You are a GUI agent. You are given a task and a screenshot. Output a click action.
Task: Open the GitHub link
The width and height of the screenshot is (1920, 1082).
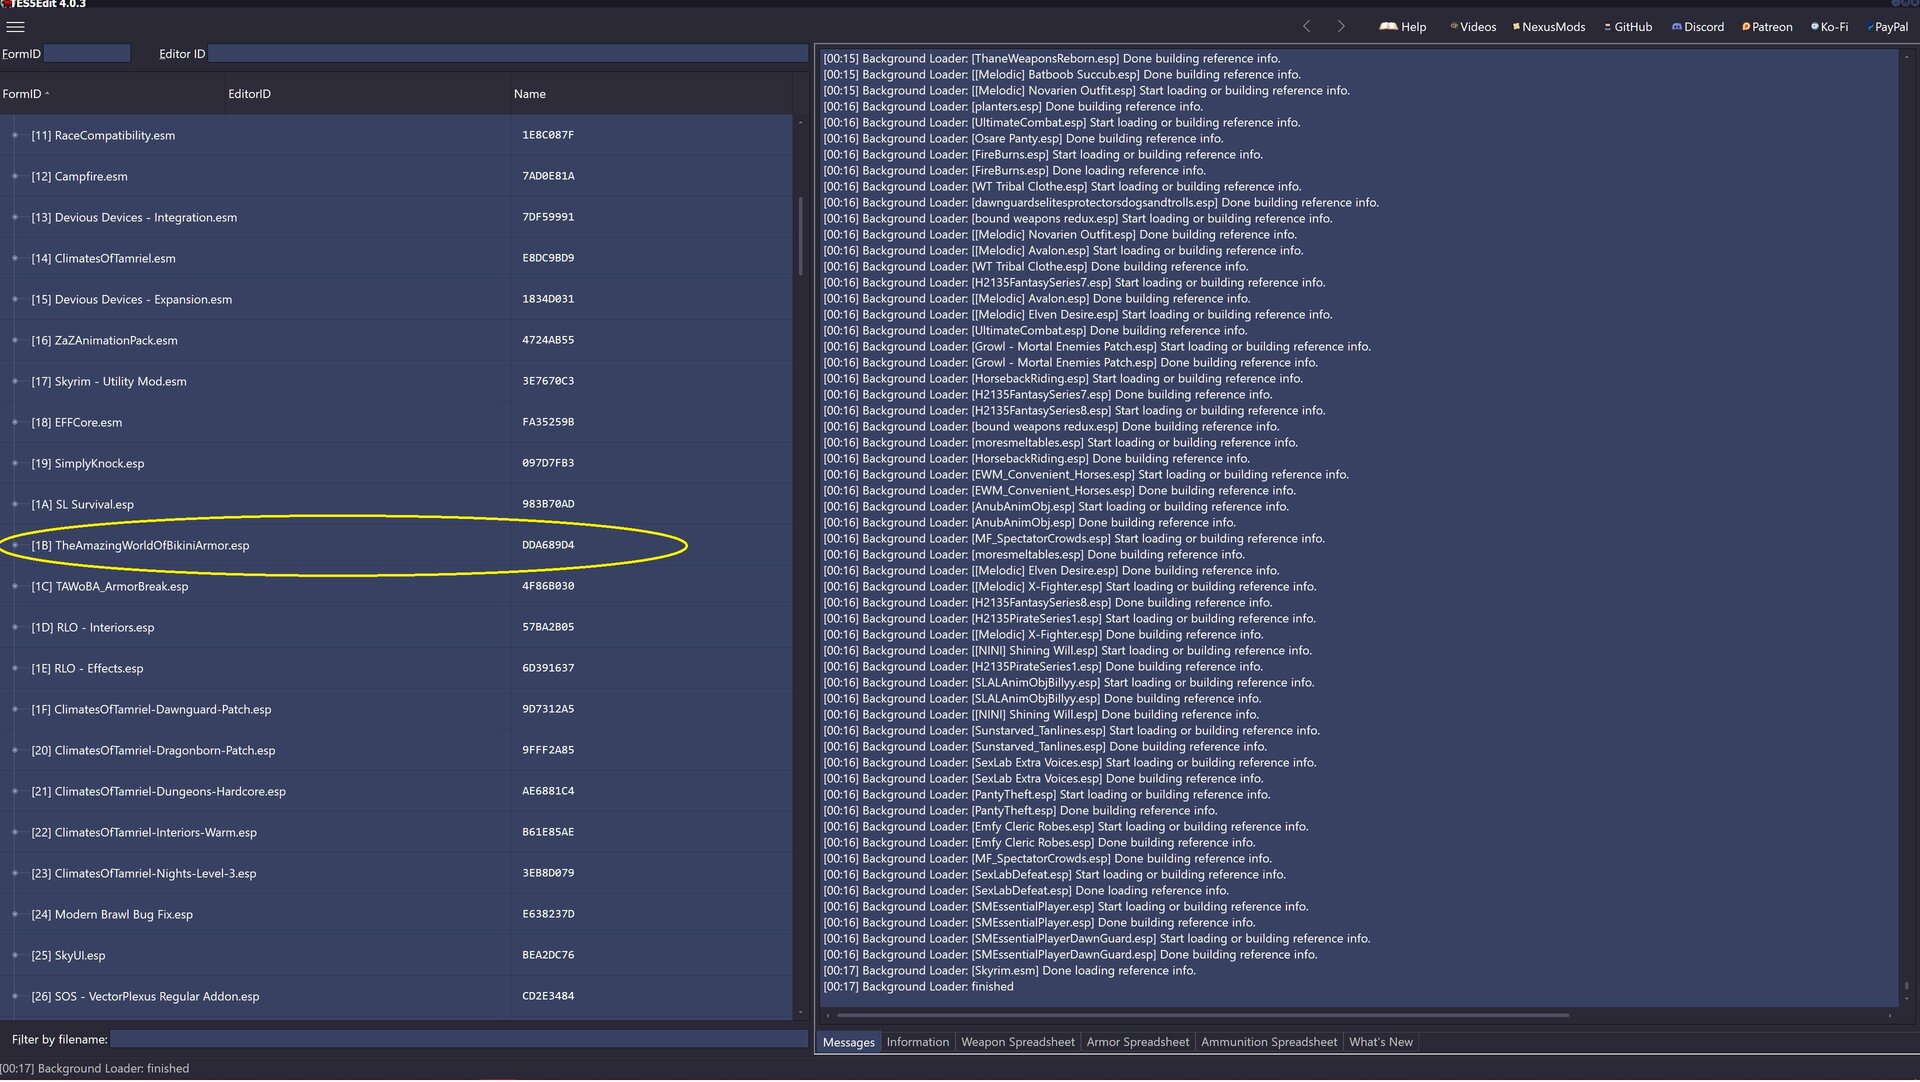coord(1628,27)
